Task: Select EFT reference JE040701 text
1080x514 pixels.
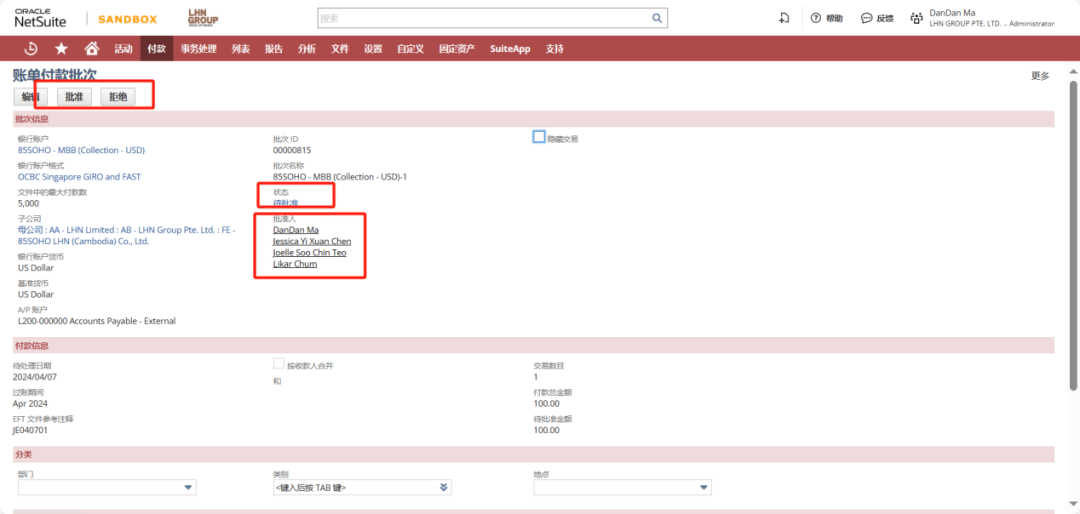Action: pyautogui.click(x=32, y=429)
